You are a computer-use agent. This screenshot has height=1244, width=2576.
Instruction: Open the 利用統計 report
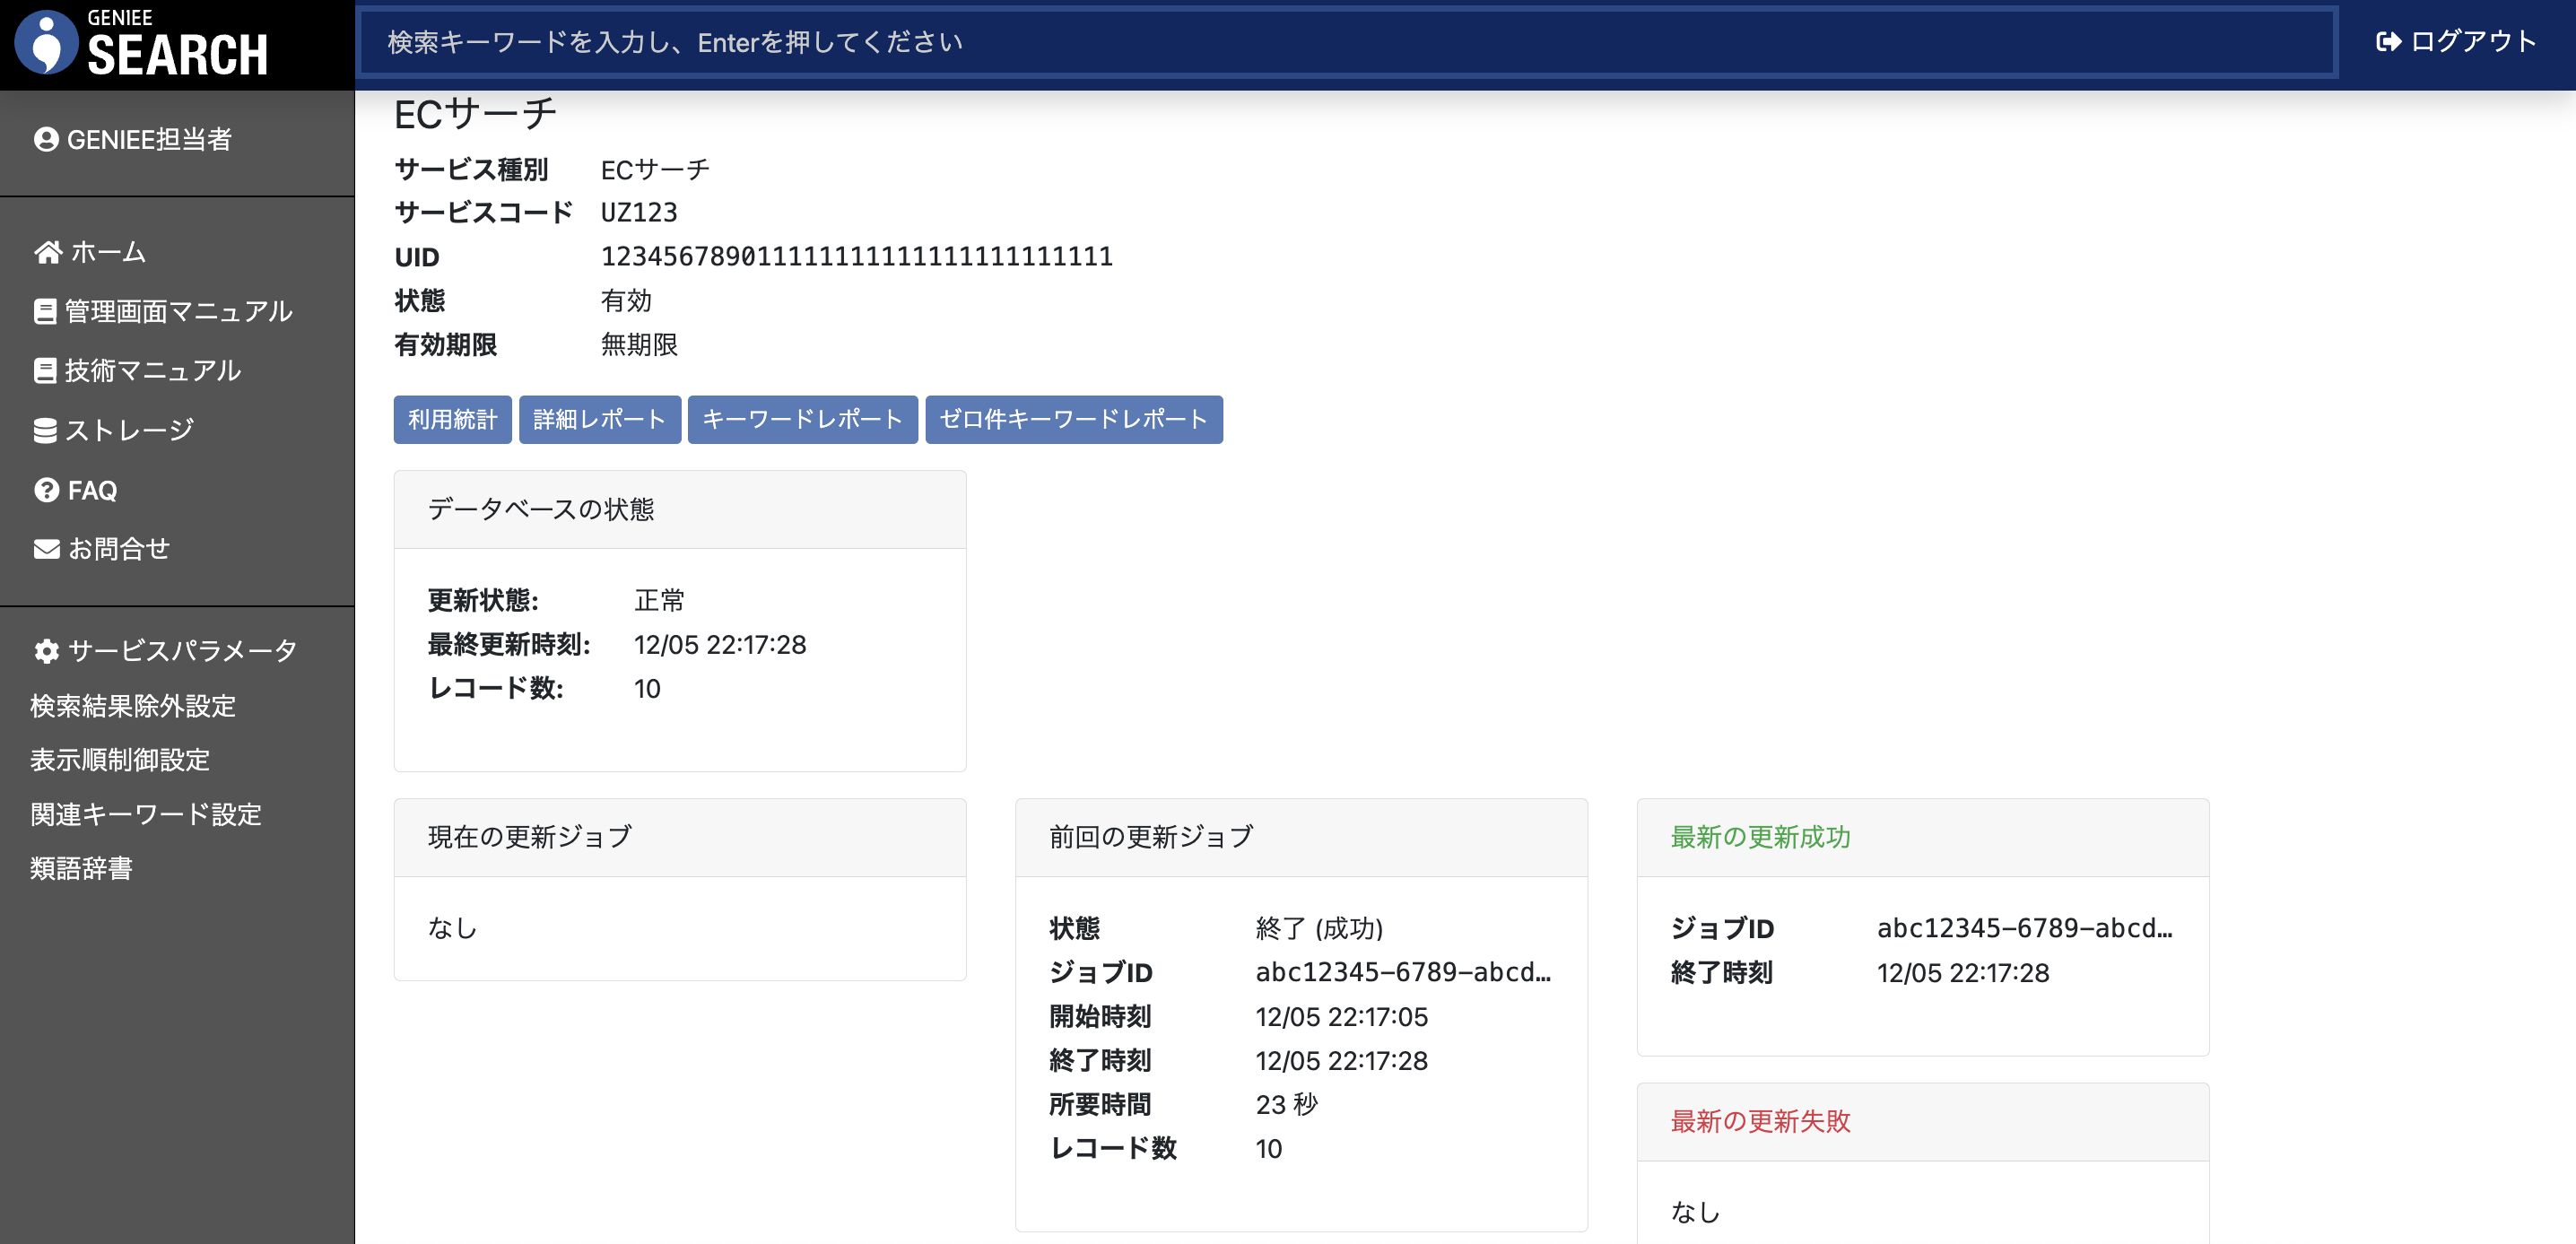452,420
